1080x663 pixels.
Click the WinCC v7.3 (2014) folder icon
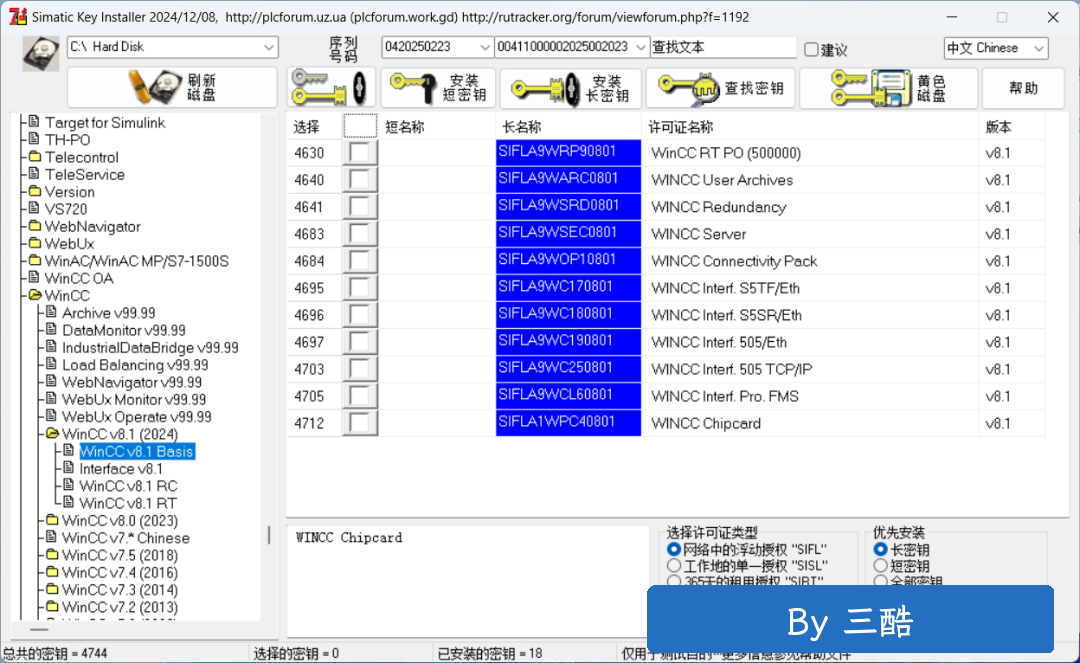pyautogui.click(x=52, y=589)
